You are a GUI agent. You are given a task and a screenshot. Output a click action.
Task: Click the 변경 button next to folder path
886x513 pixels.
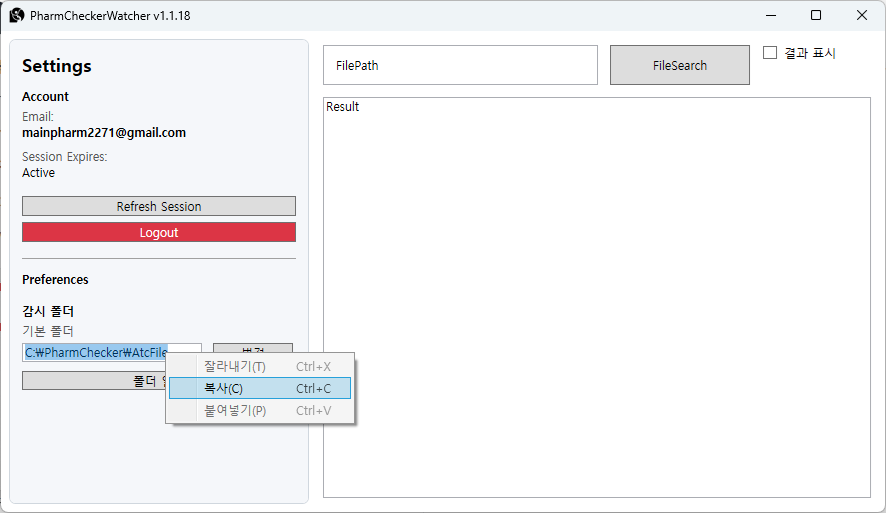point(253,347)
